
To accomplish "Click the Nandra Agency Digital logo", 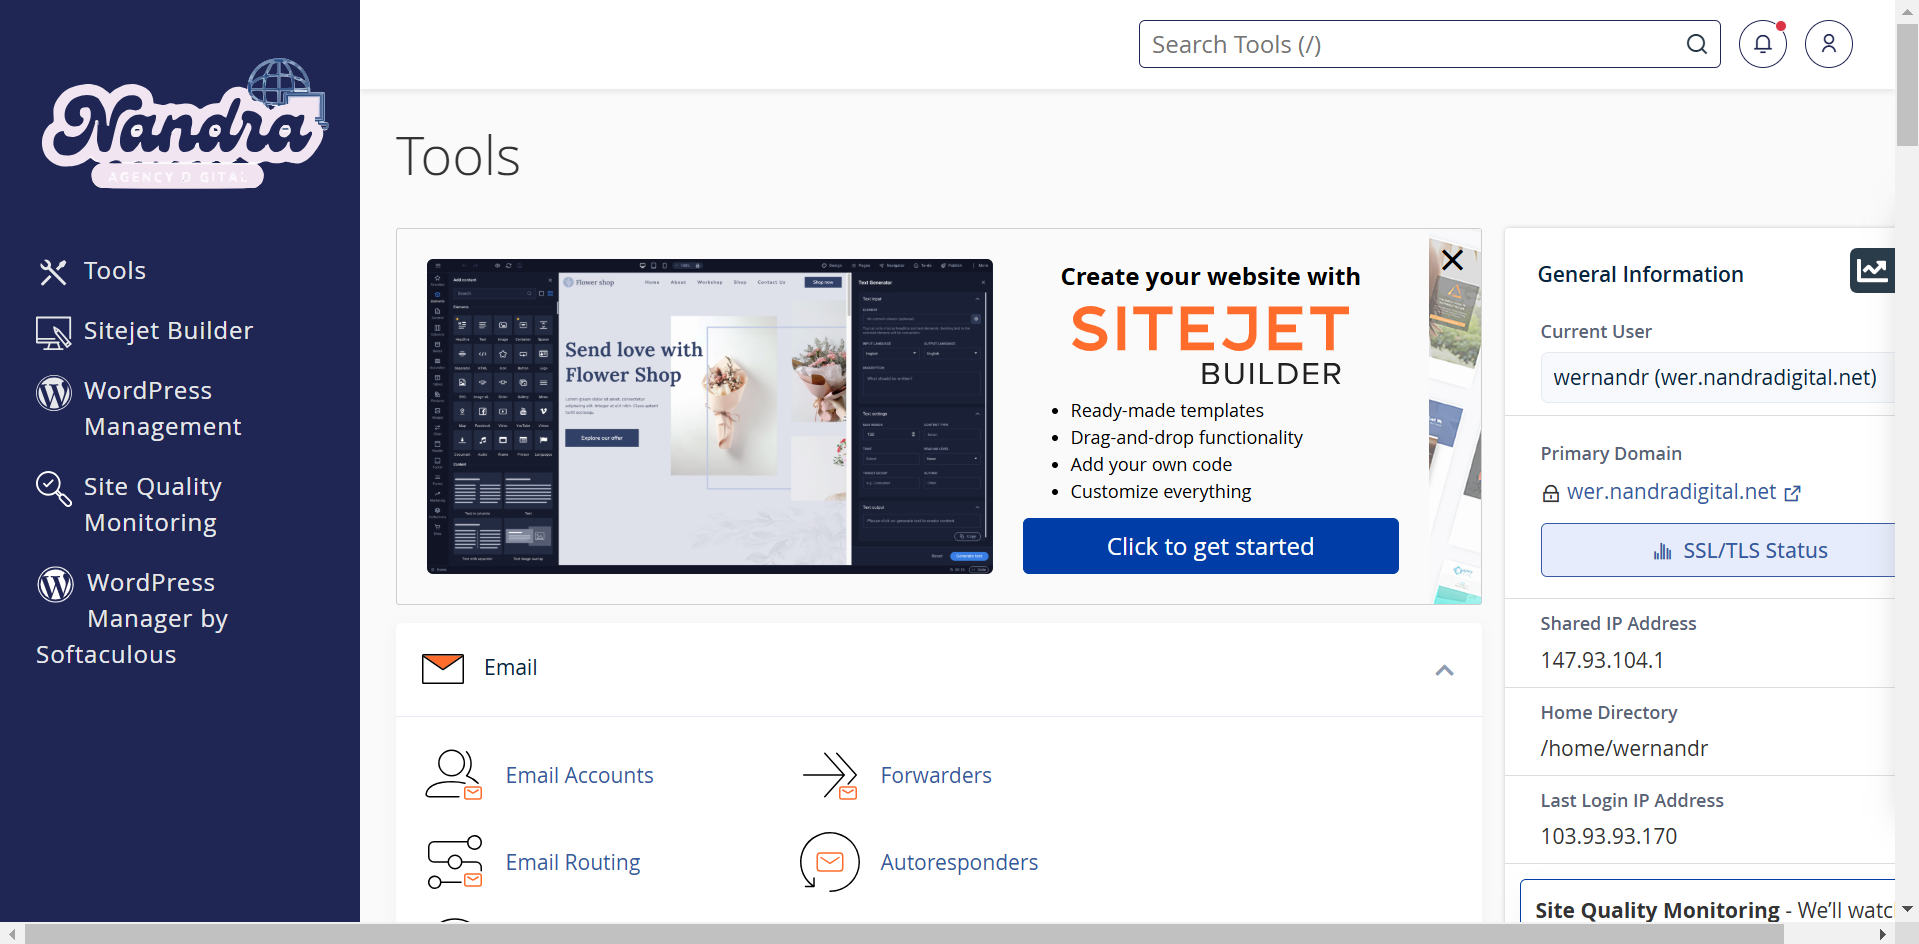I will point(184,123).
